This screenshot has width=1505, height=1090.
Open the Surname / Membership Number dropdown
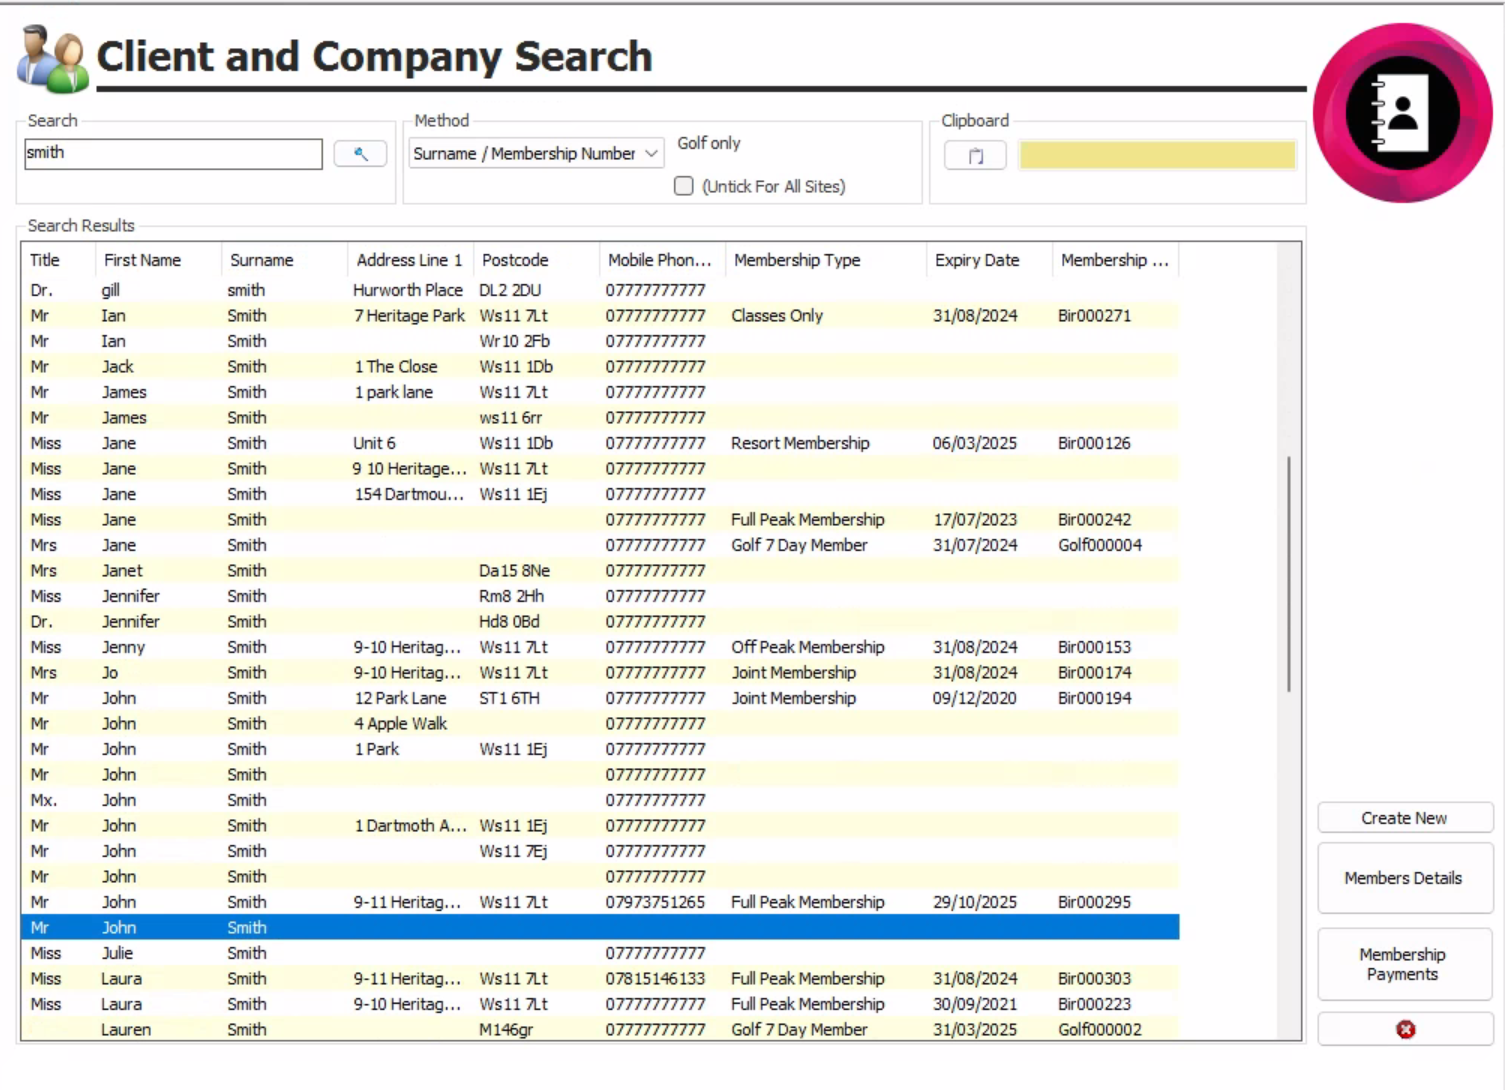point(536,153)
